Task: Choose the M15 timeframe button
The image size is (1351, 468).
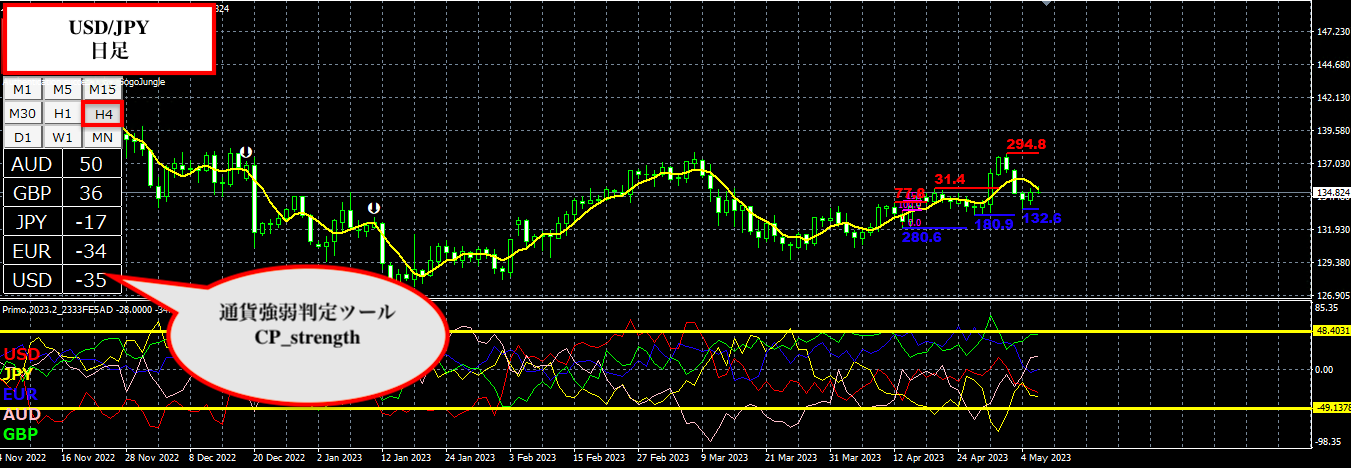Action: tap(103, 89)
